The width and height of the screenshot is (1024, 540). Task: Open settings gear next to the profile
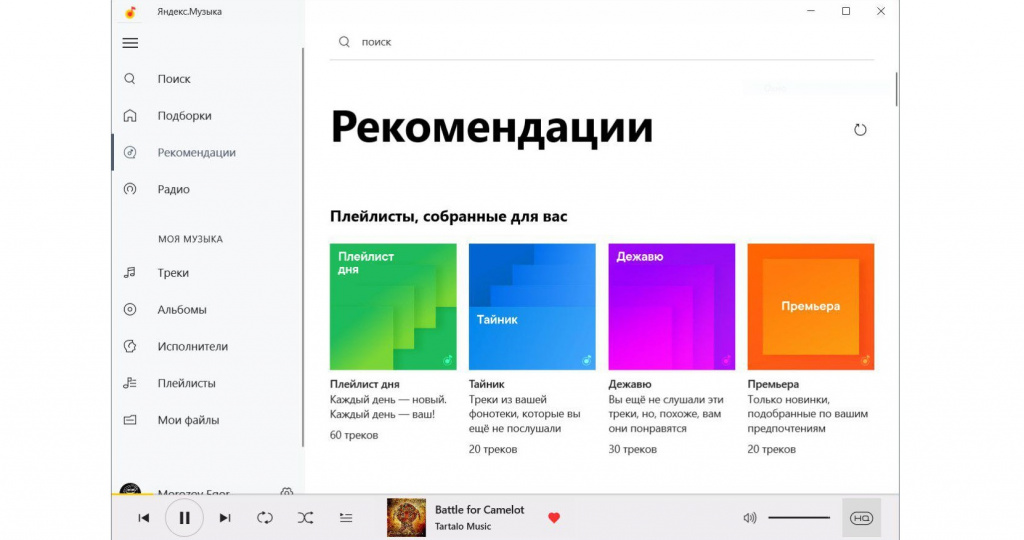(x=287, y=493)
